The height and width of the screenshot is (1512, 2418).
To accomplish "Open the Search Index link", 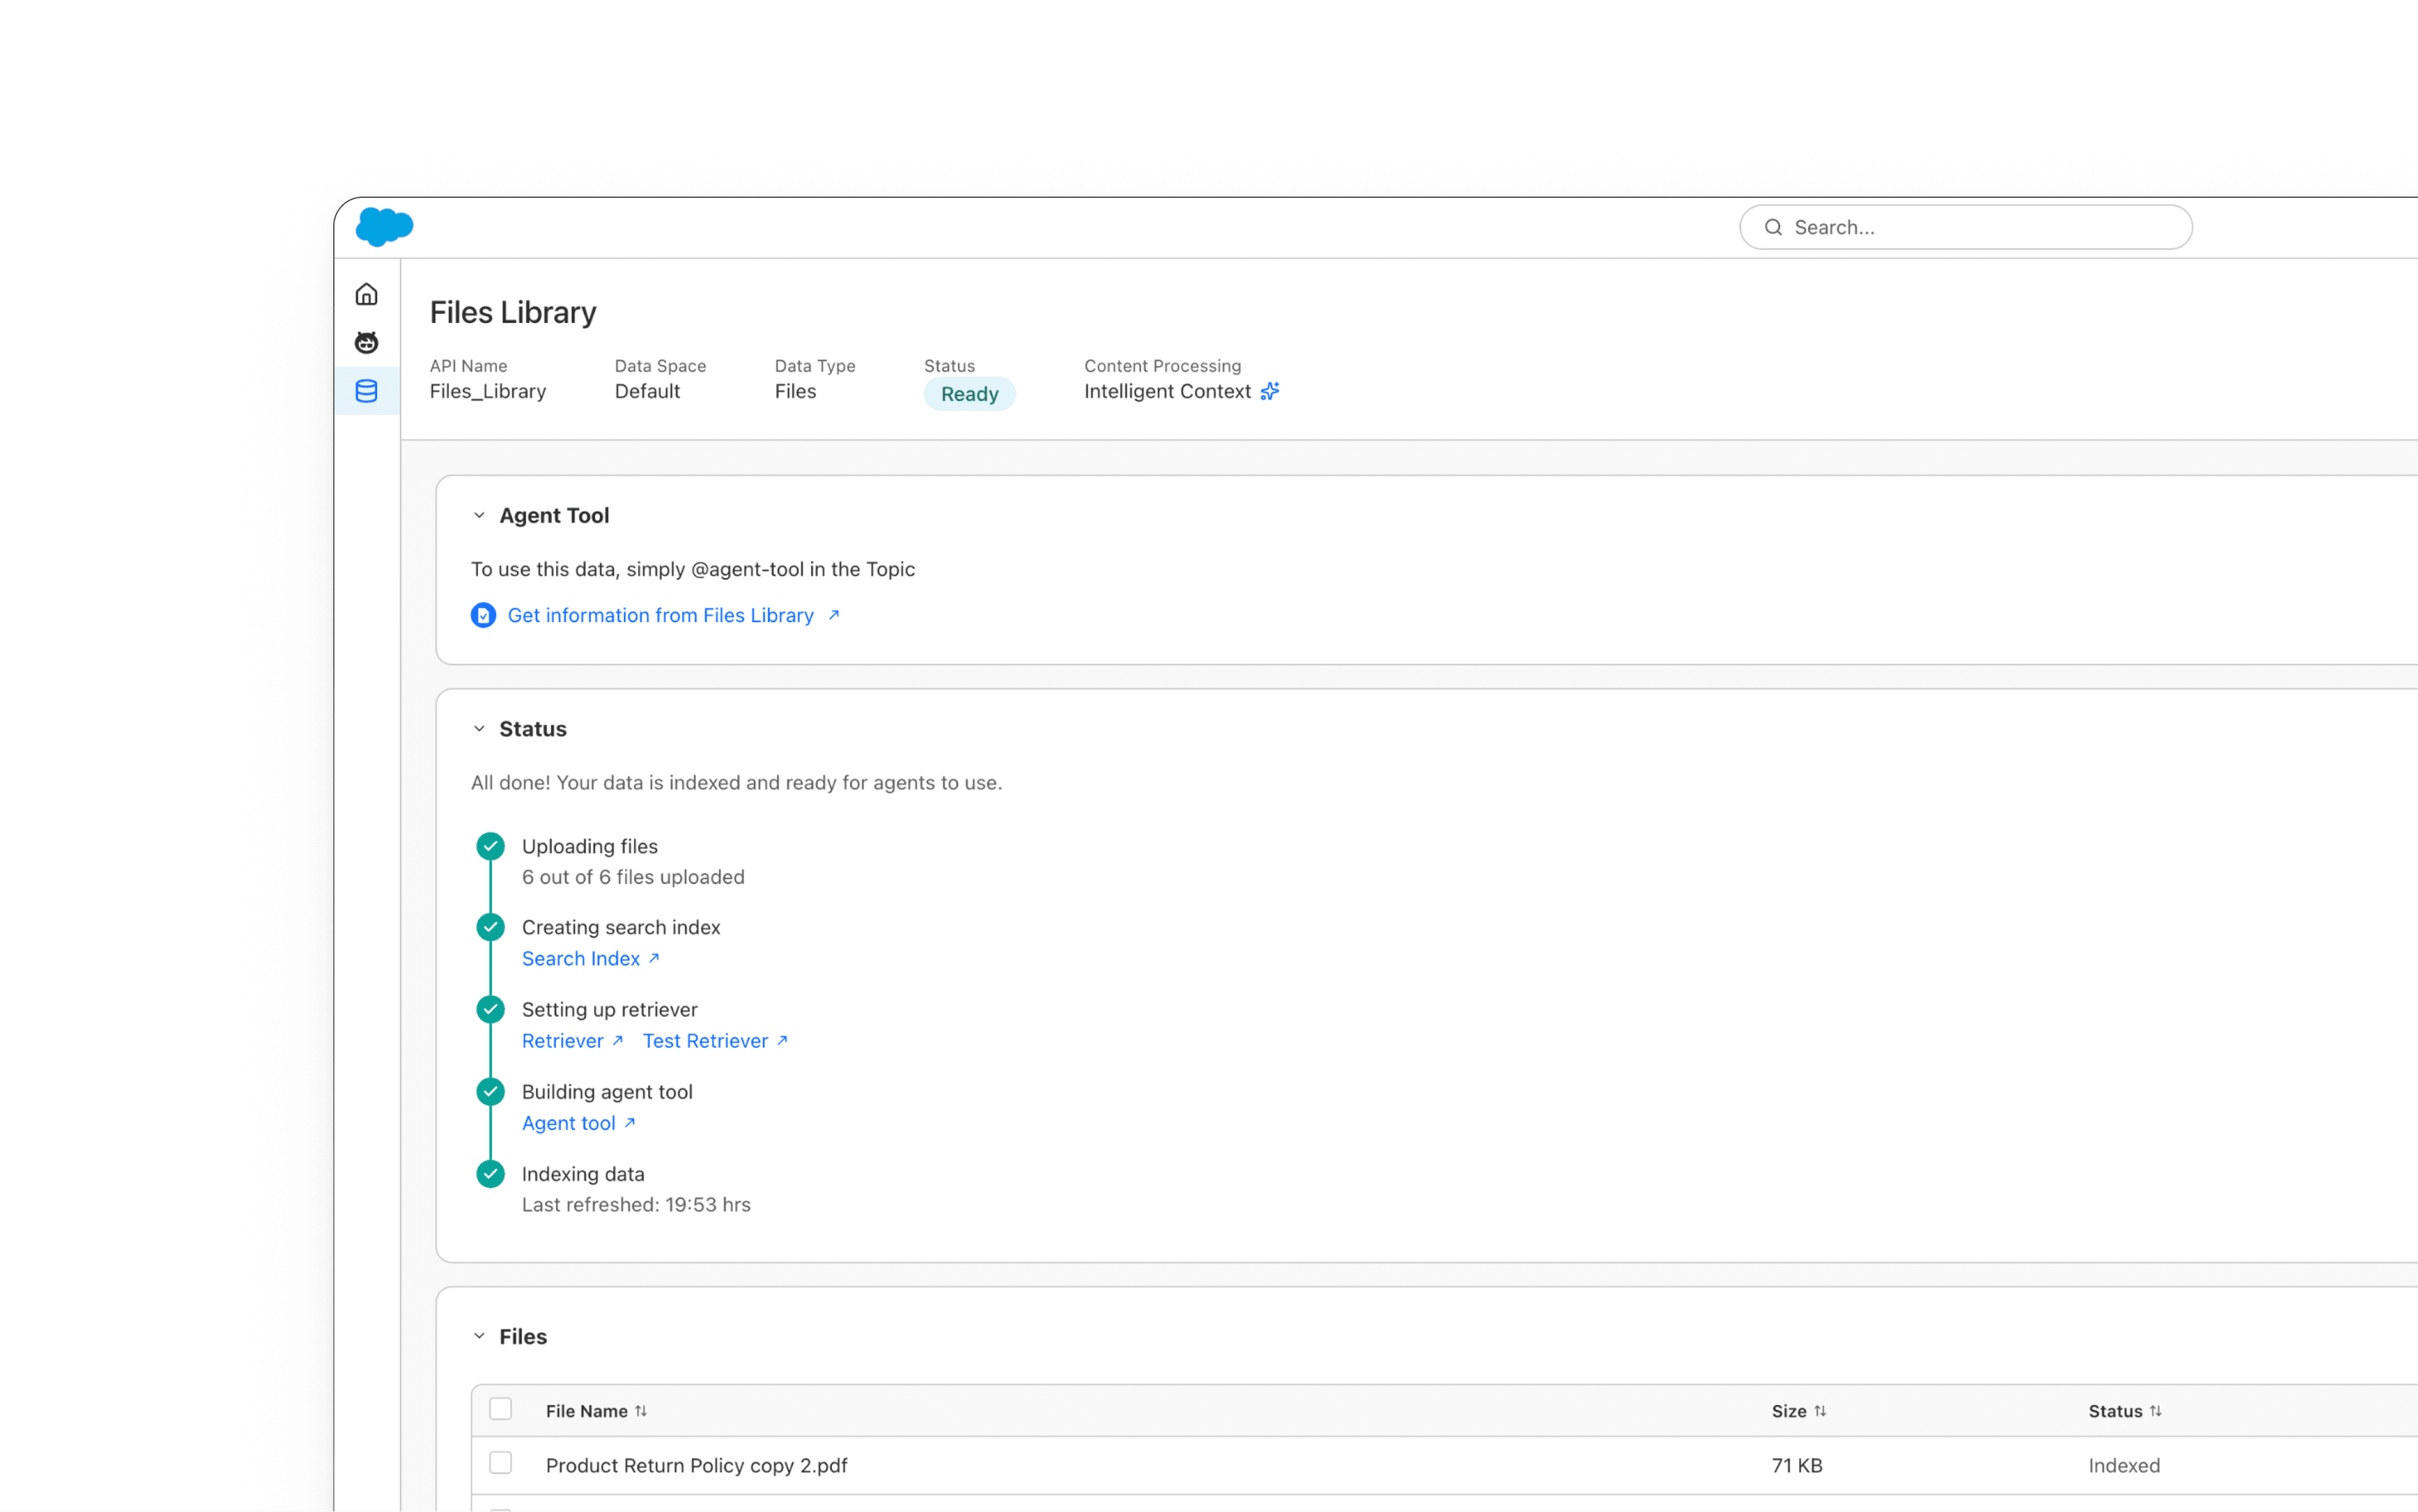I will click(581, 958).
